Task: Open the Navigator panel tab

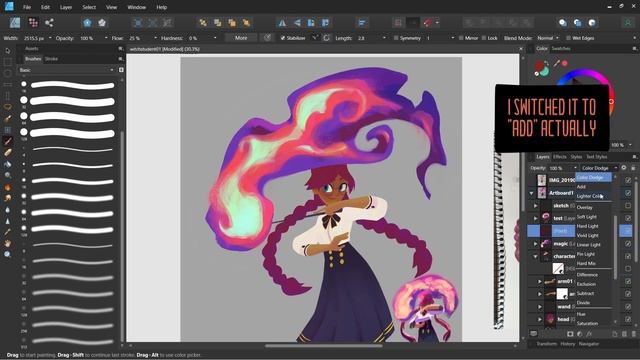Action: coord(589,344)
